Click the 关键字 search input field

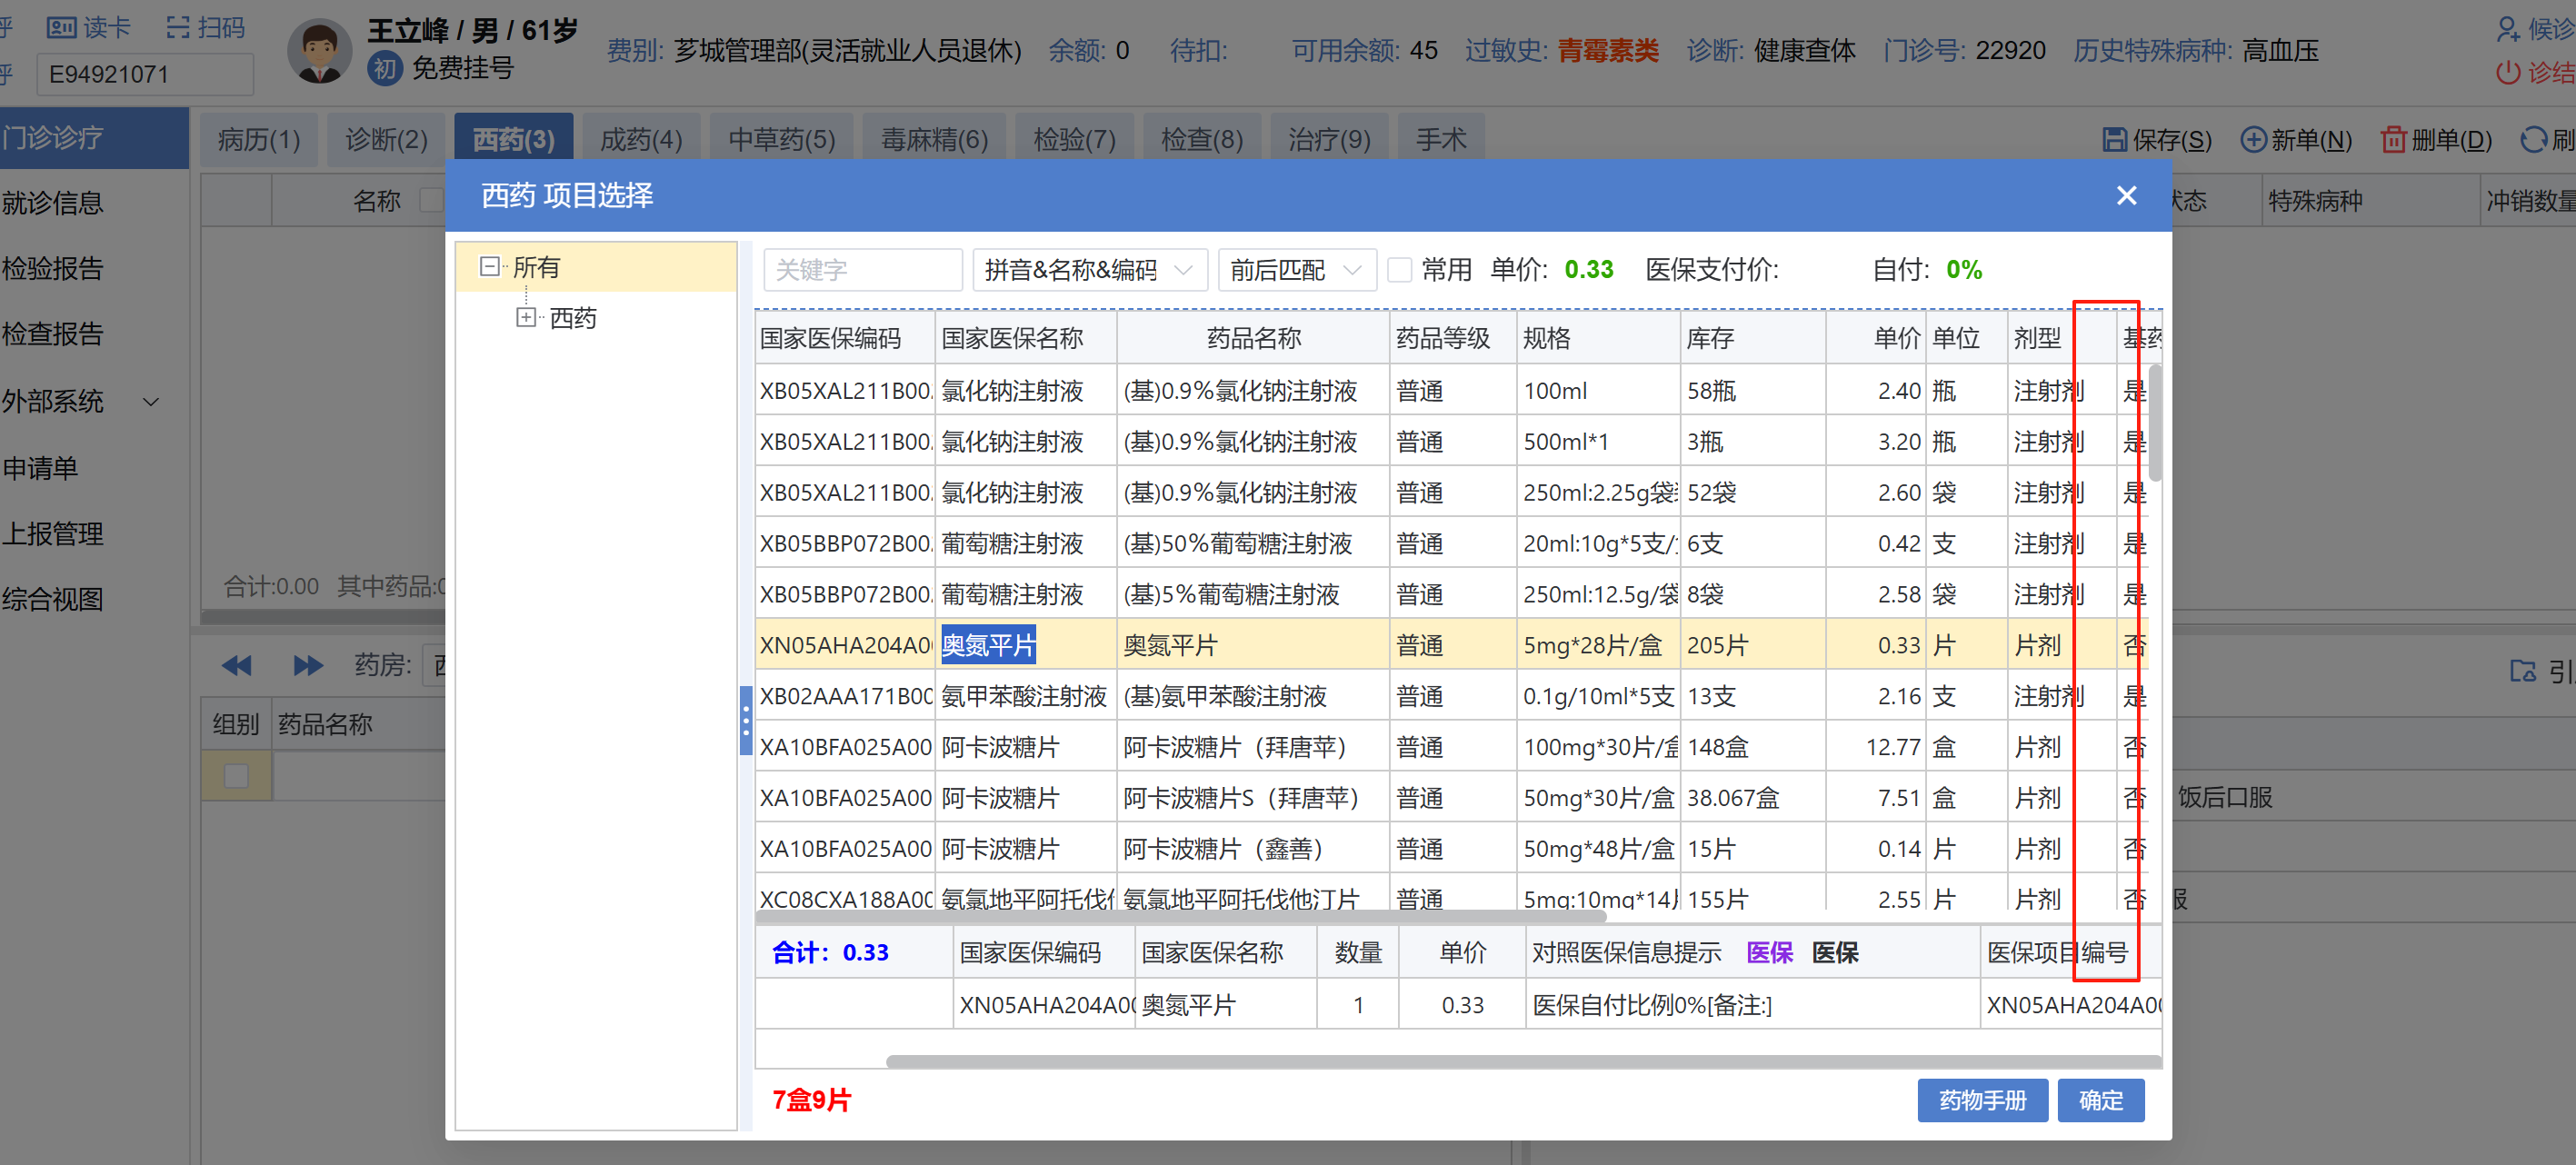(x=861, y=270)
